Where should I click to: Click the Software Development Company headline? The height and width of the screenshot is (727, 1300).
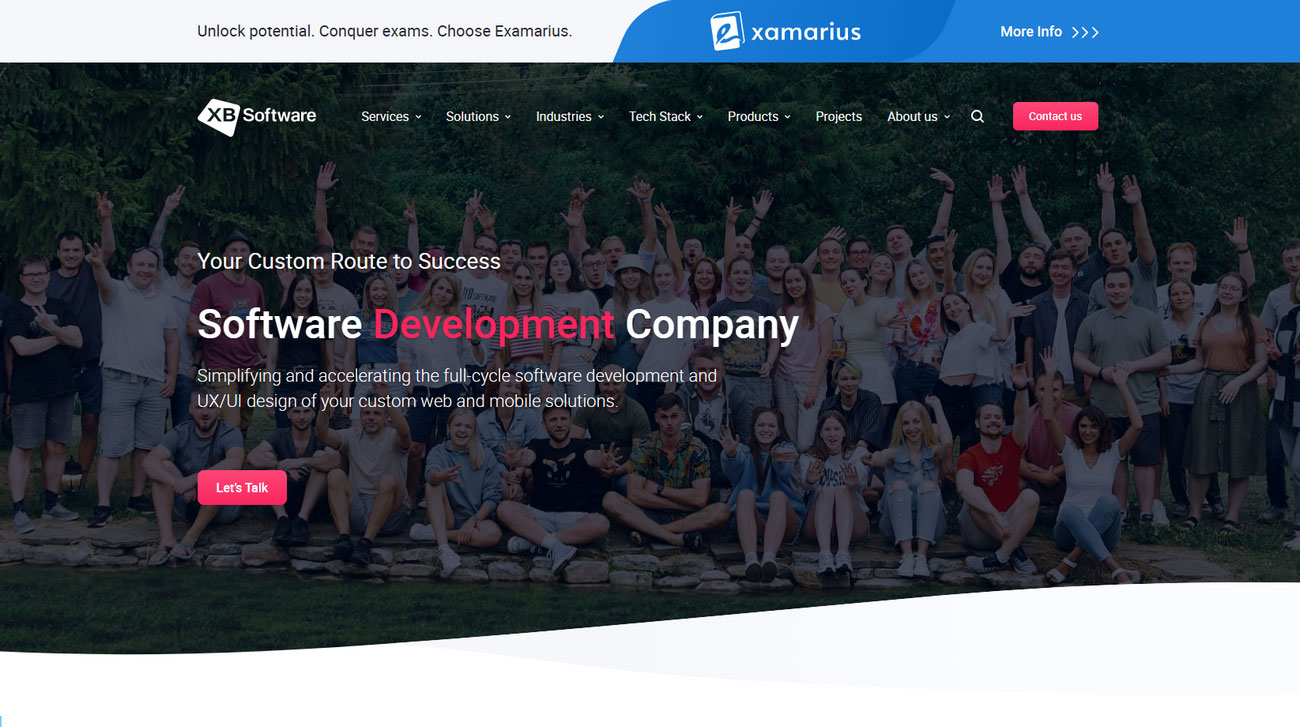497,324
